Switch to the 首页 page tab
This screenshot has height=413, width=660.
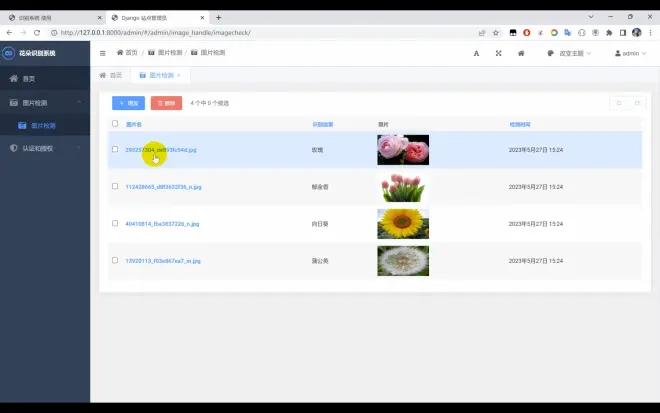110,75
